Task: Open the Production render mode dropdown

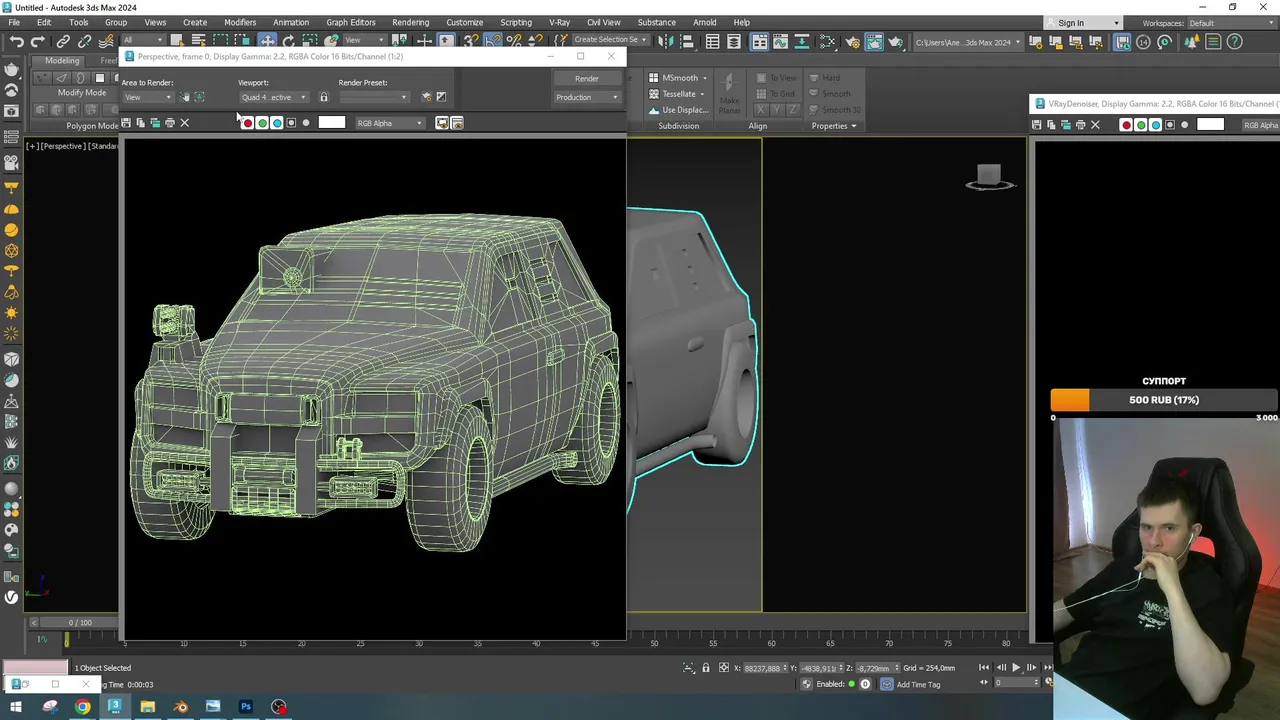Action: coord(587,97)
